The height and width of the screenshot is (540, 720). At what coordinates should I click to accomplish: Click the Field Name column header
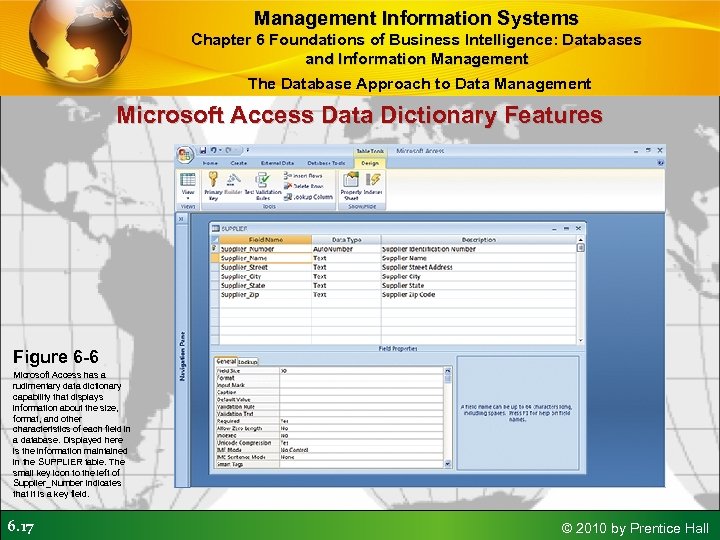[x=265, y=240]
